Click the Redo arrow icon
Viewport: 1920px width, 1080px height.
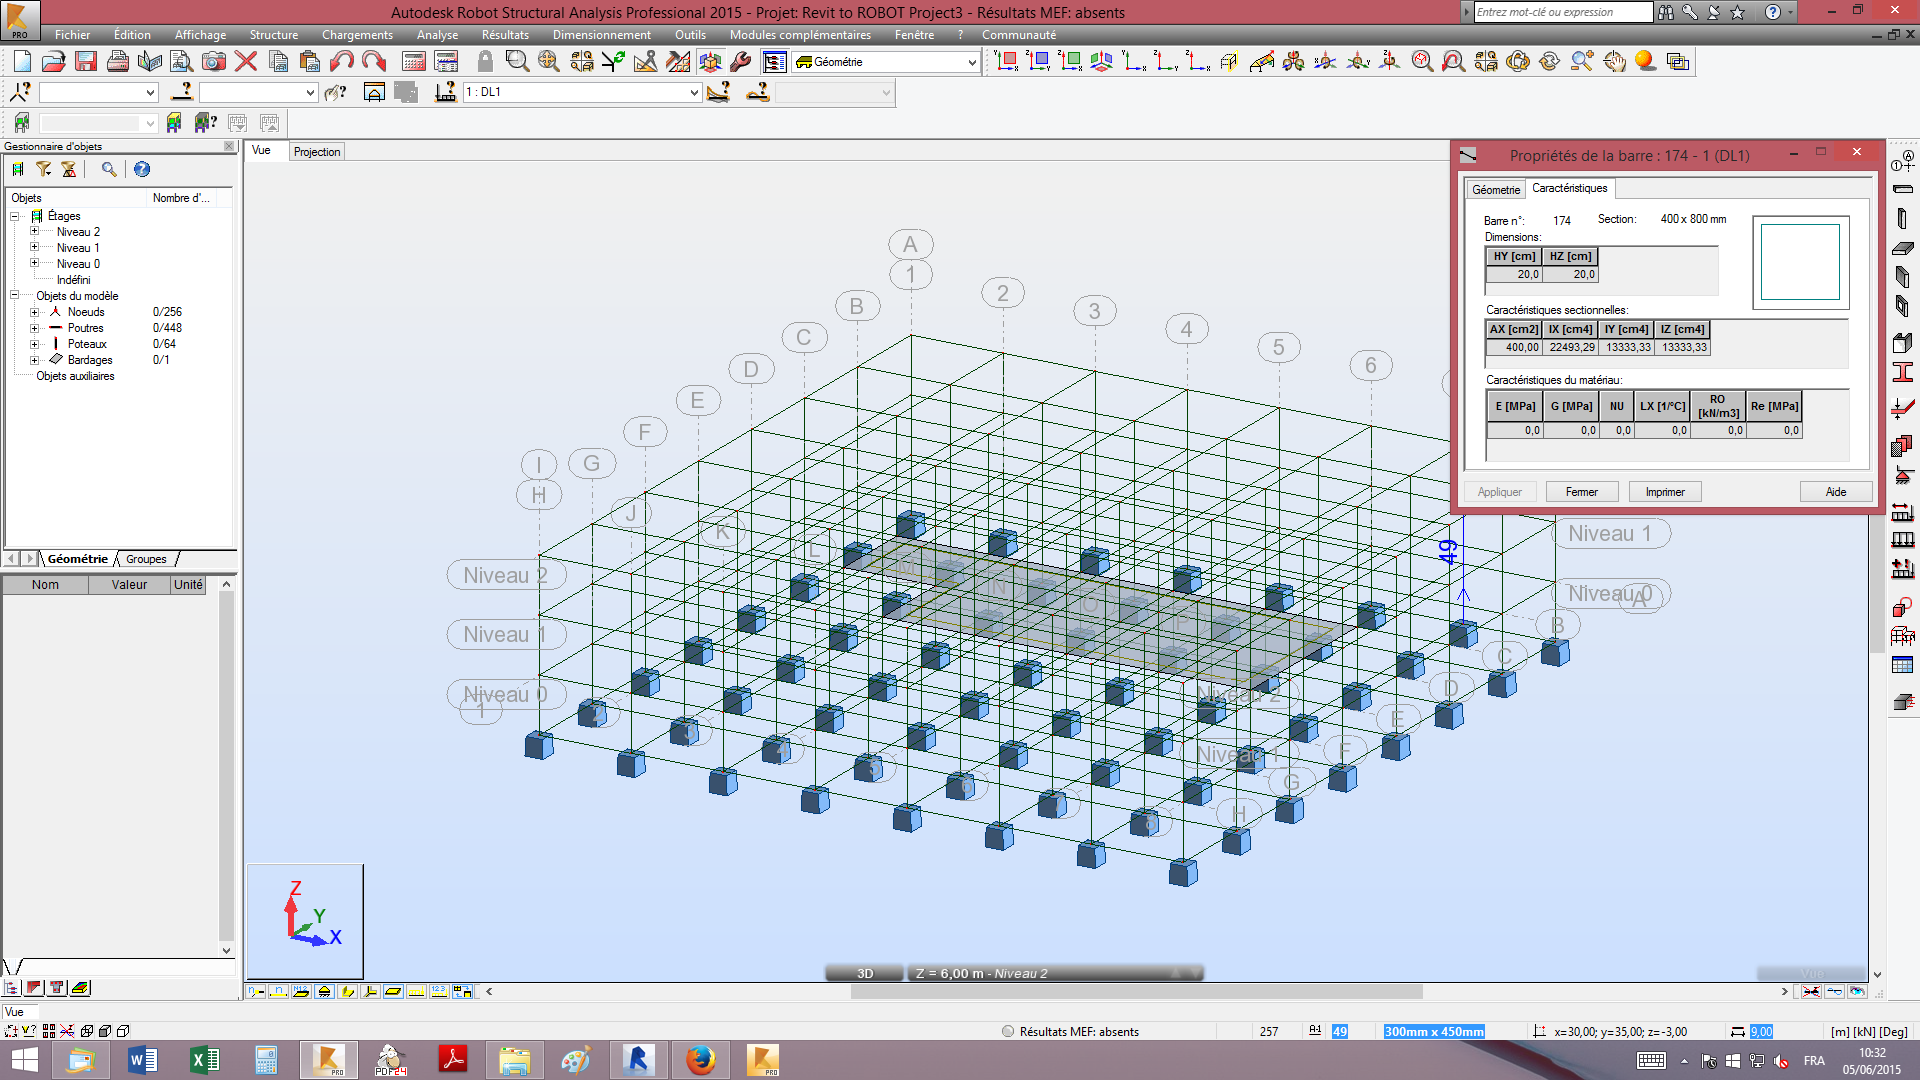[374, 62]
